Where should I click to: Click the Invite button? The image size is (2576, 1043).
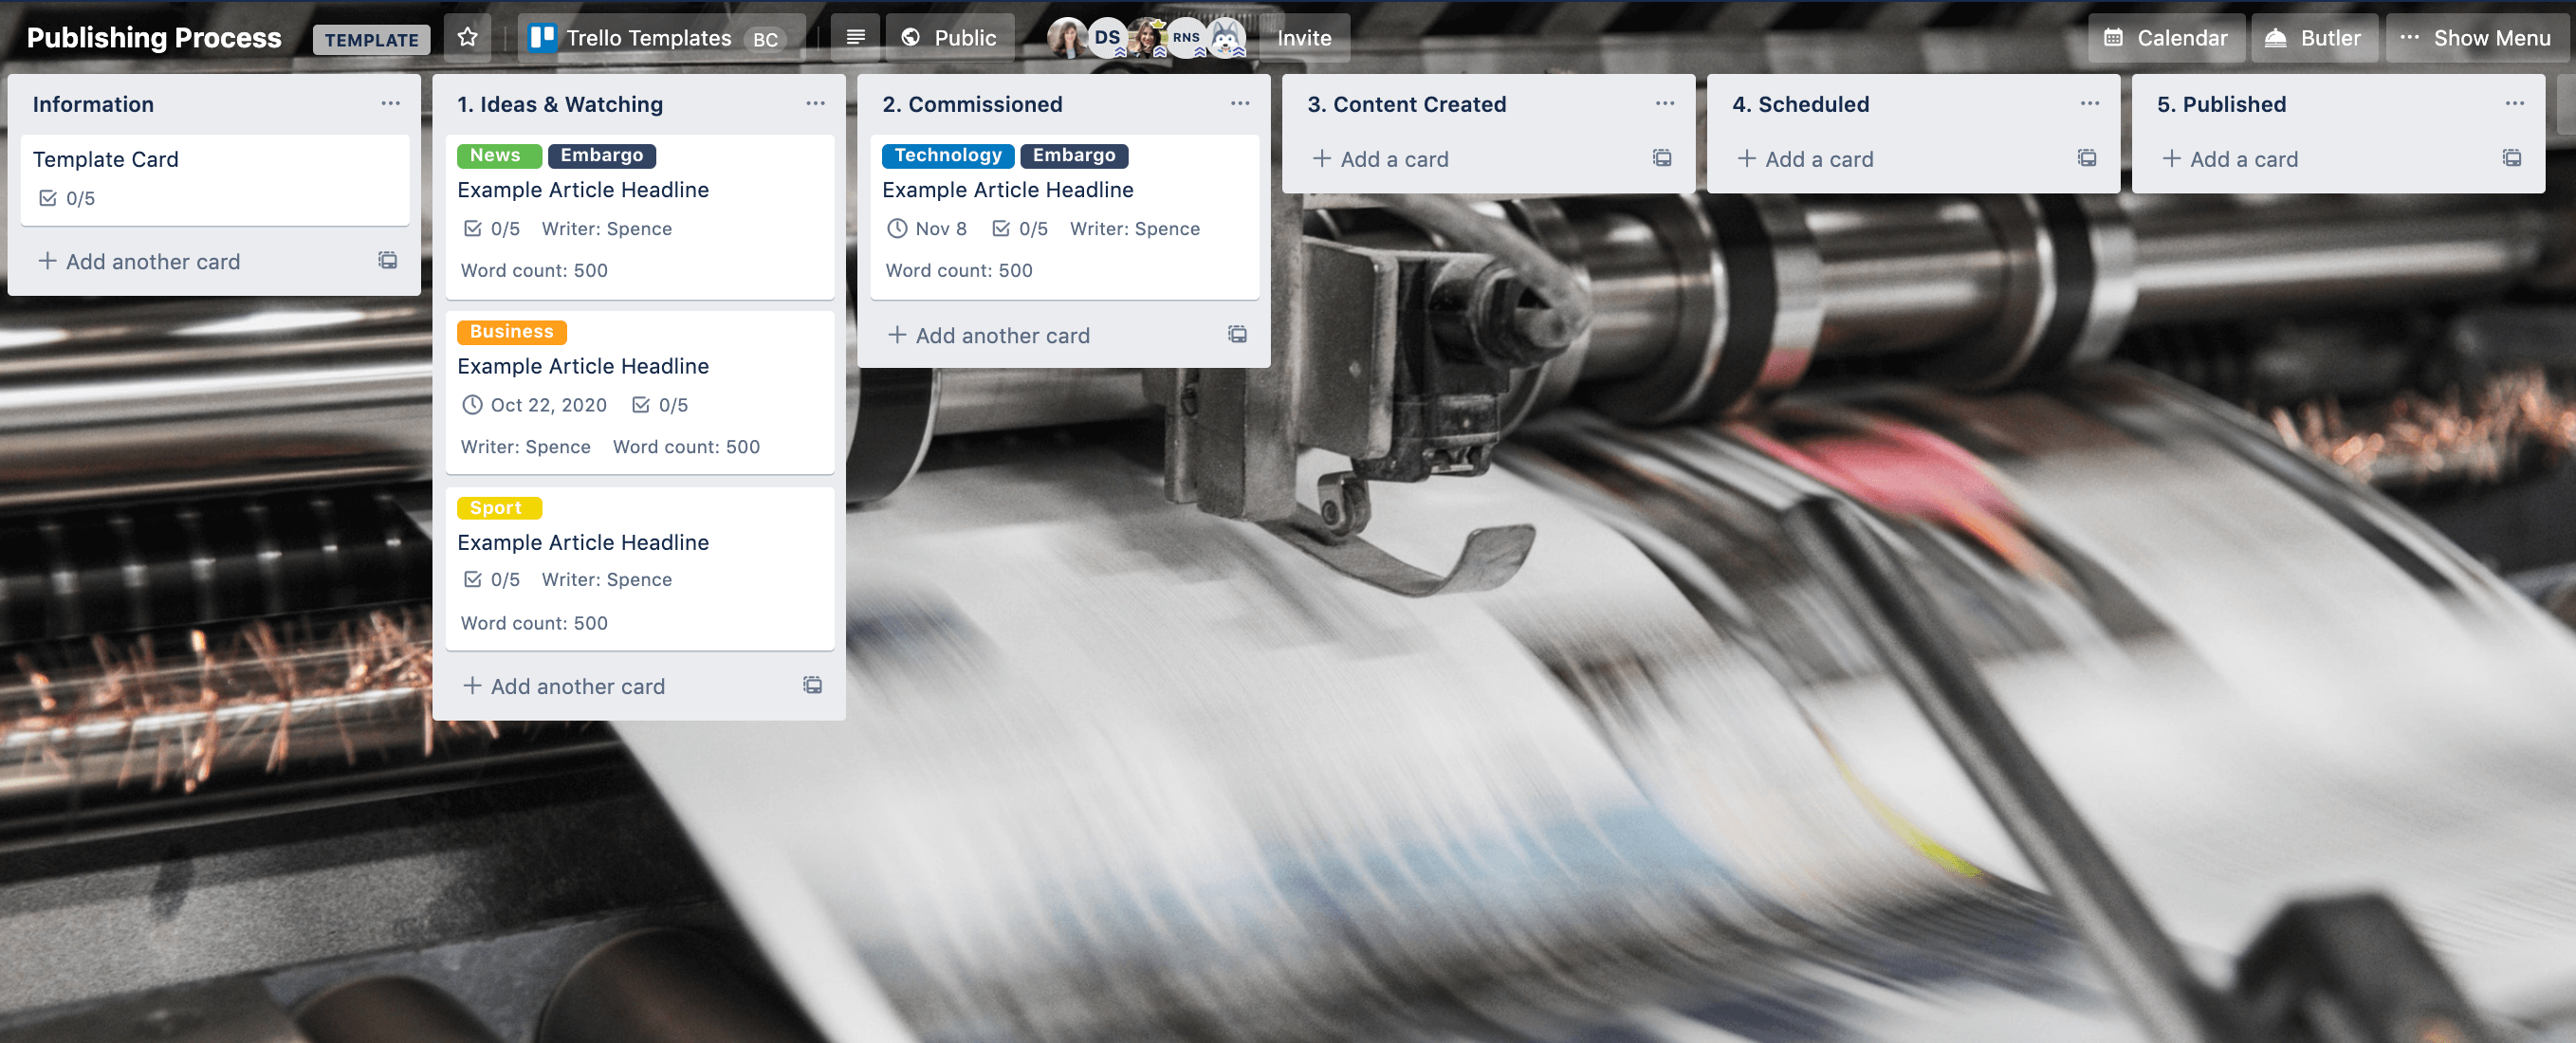(x=1304, y=38)
